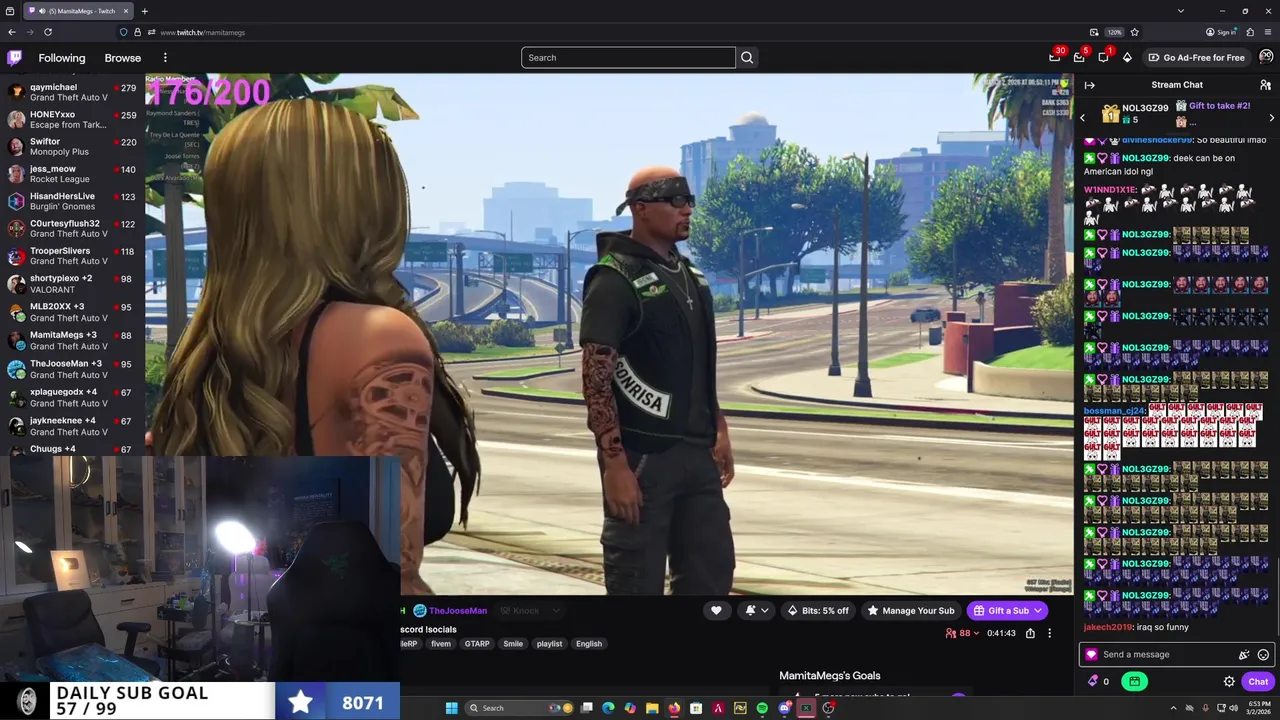Open HONEYxxo channel in sidebar

click(72, 120)
